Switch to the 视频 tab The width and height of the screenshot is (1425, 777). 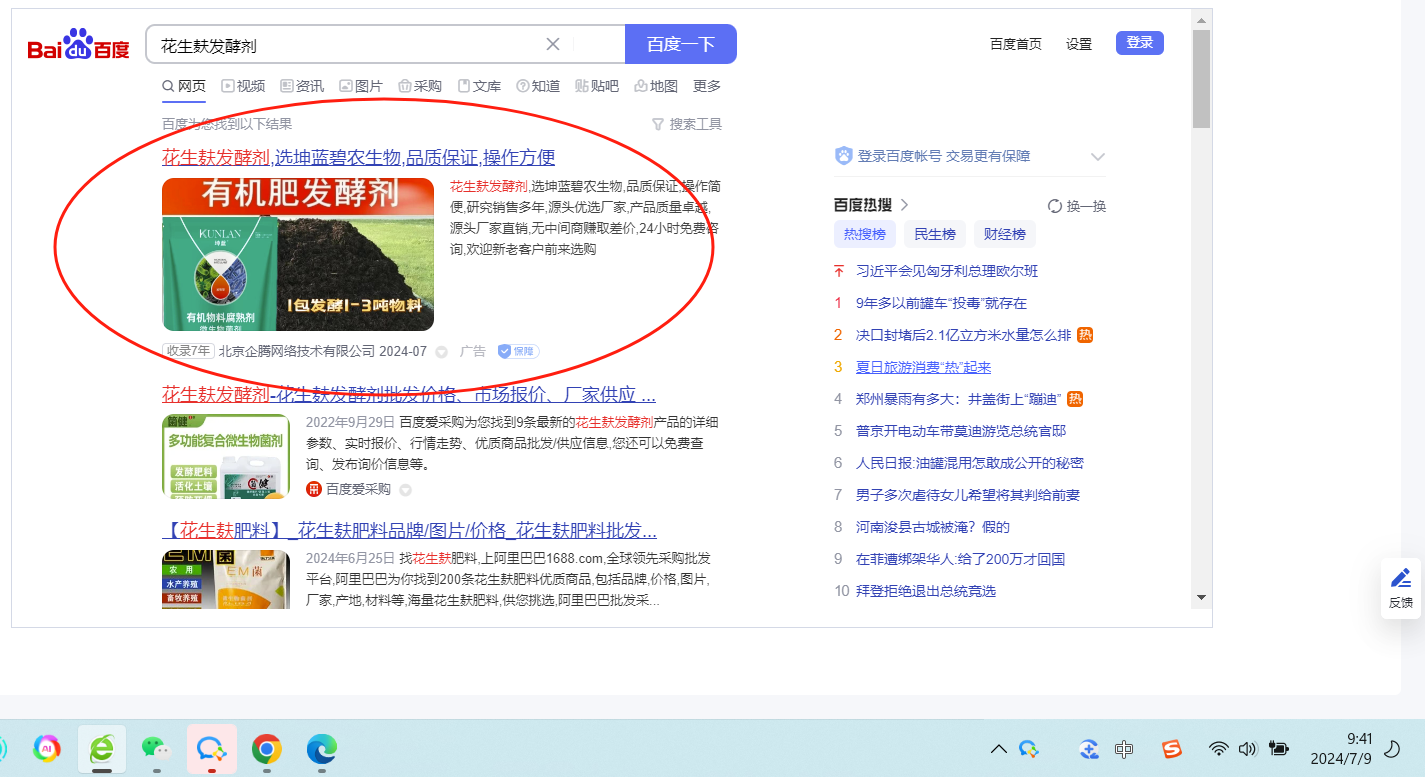(x=243, y=86)
